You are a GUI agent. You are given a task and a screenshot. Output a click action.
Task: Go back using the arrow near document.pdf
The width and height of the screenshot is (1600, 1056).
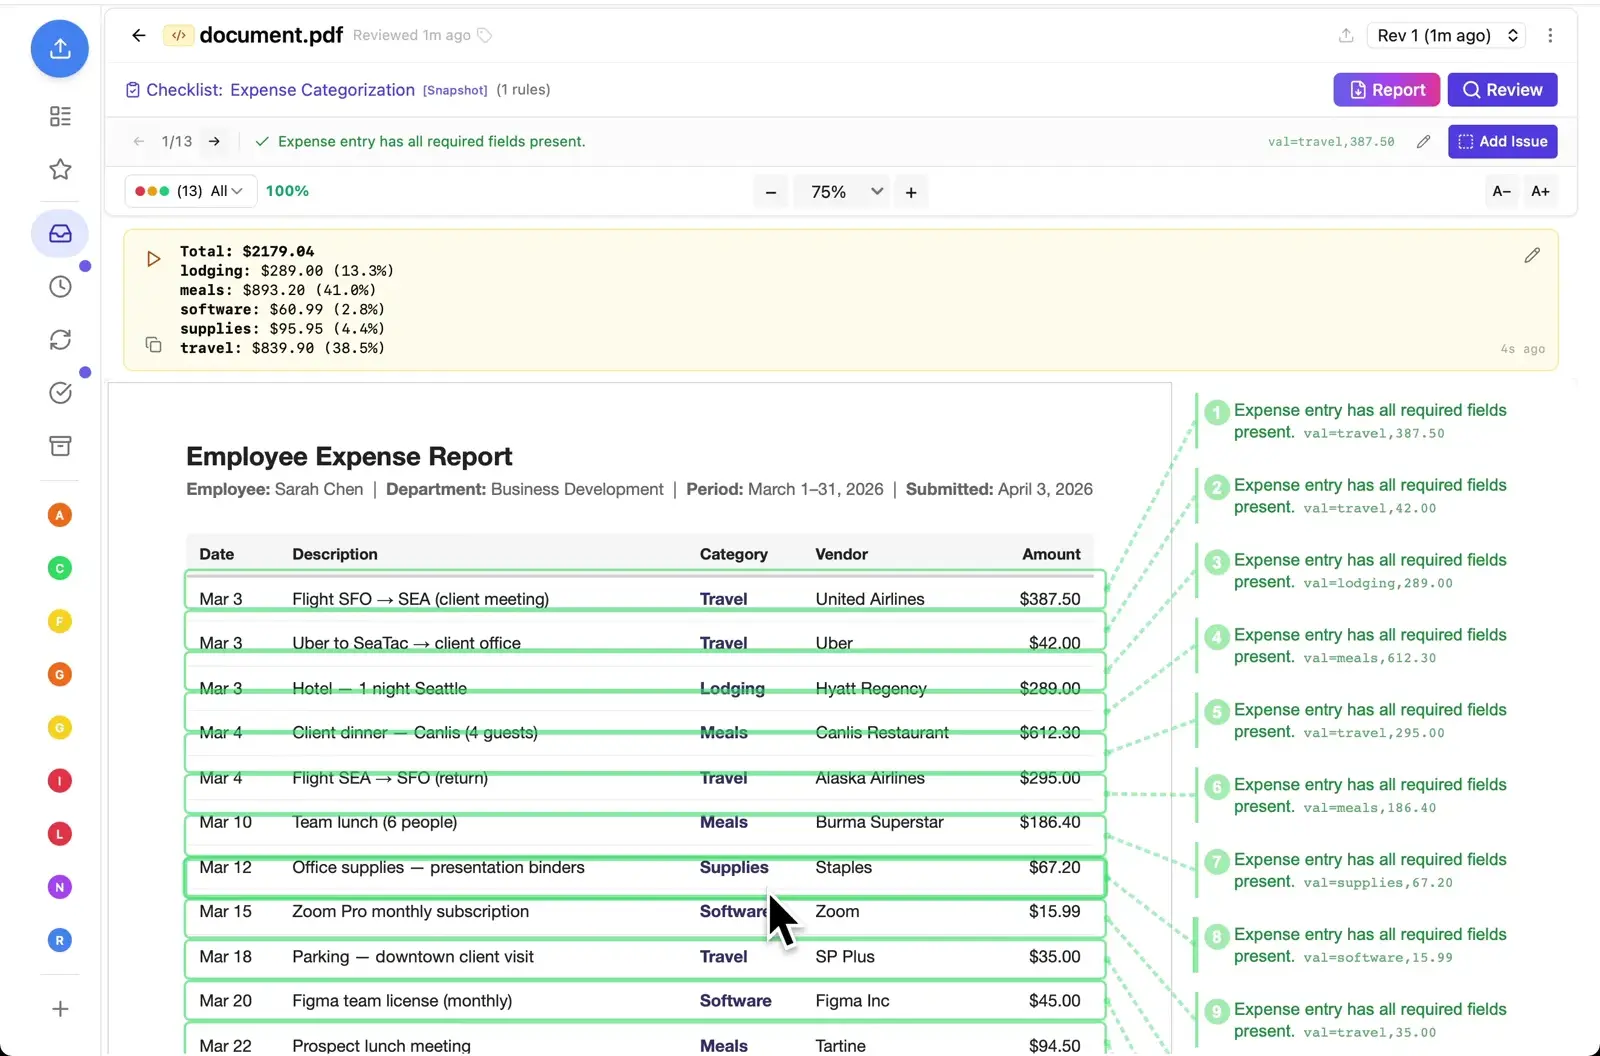point(138,35)
